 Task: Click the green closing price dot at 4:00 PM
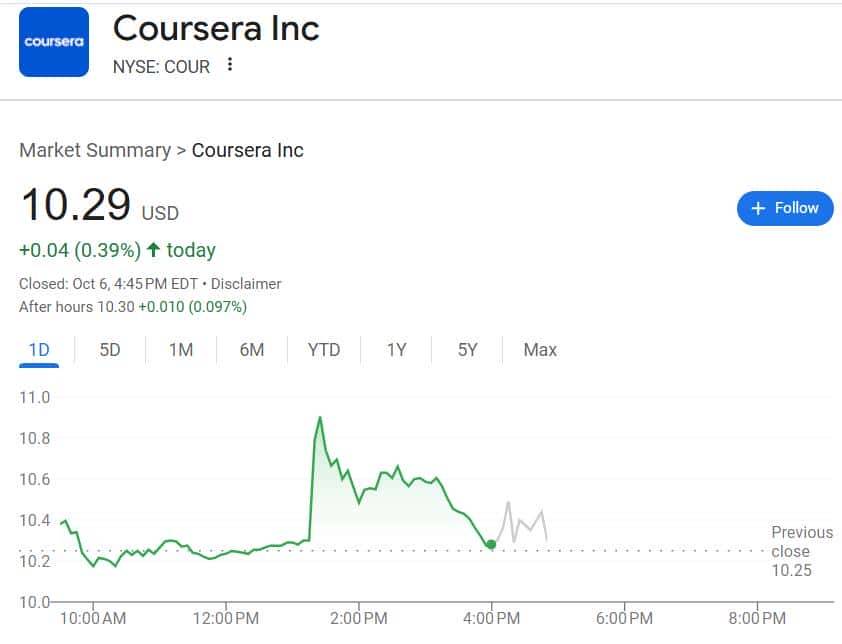[491, 544]
